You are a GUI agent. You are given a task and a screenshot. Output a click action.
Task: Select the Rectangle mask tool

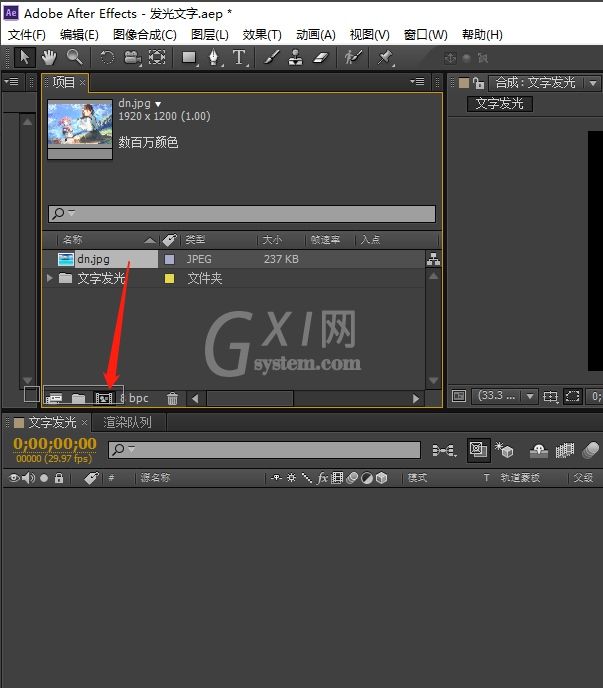point(190,57)
